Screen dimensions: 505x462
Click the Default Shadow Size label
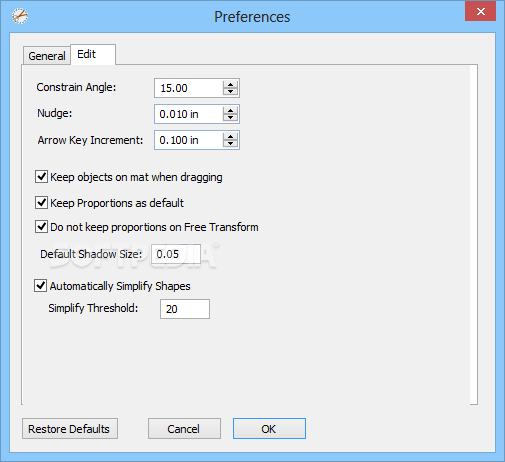tap(91, 254)
